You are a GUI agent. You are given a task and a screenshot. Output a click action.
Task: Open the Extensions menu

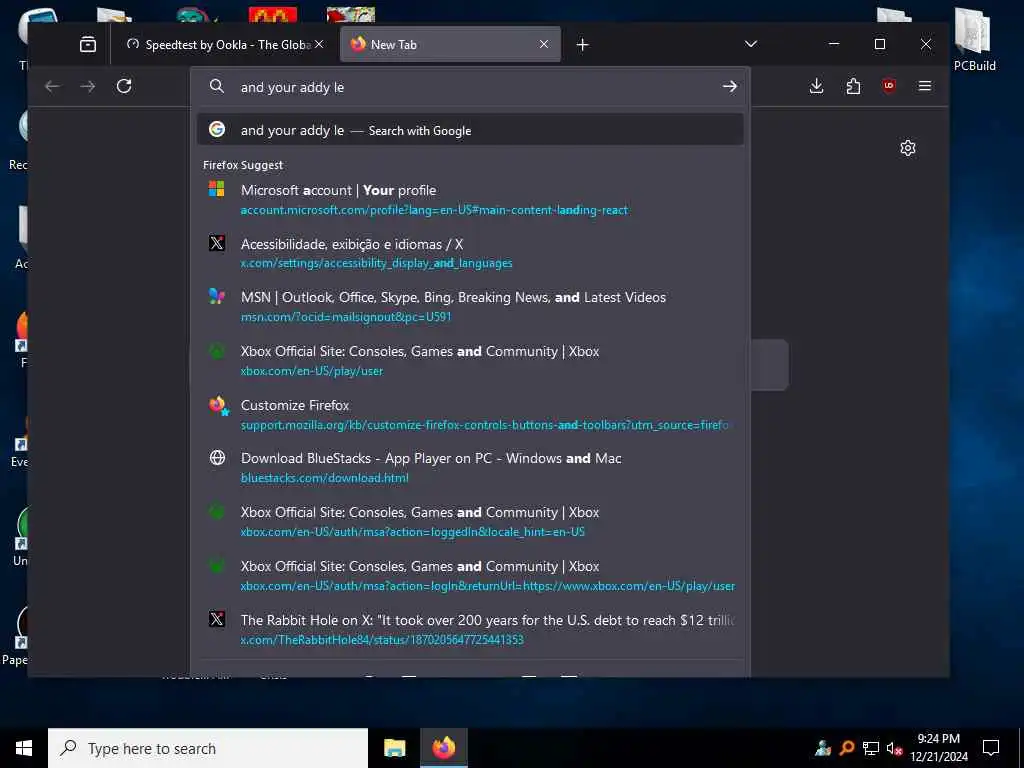coord(853,86)
